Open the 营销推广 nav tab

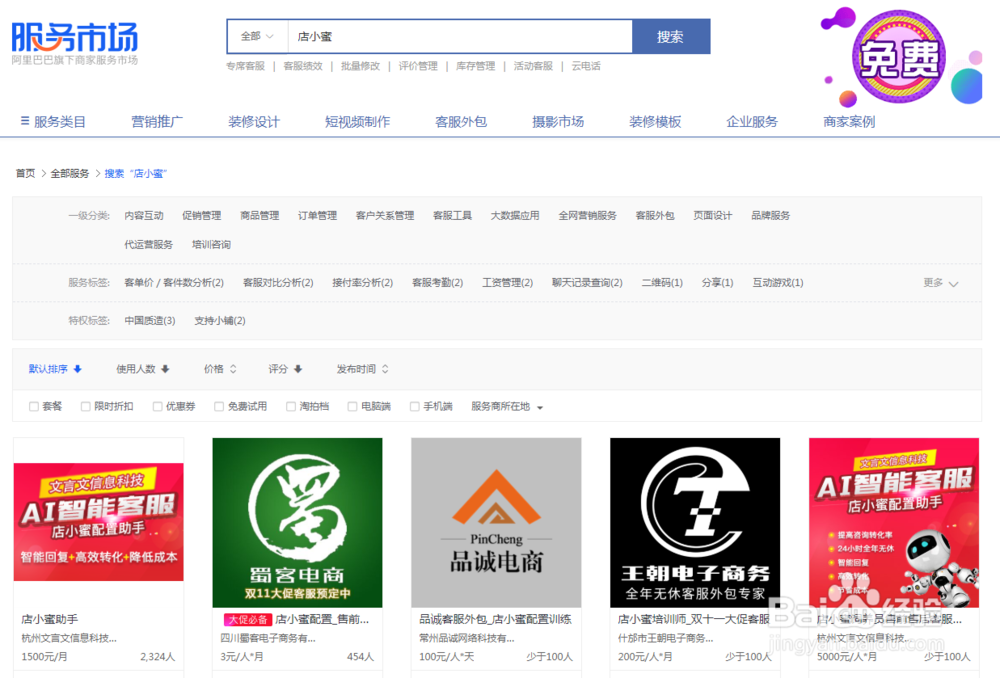point(157,121)
